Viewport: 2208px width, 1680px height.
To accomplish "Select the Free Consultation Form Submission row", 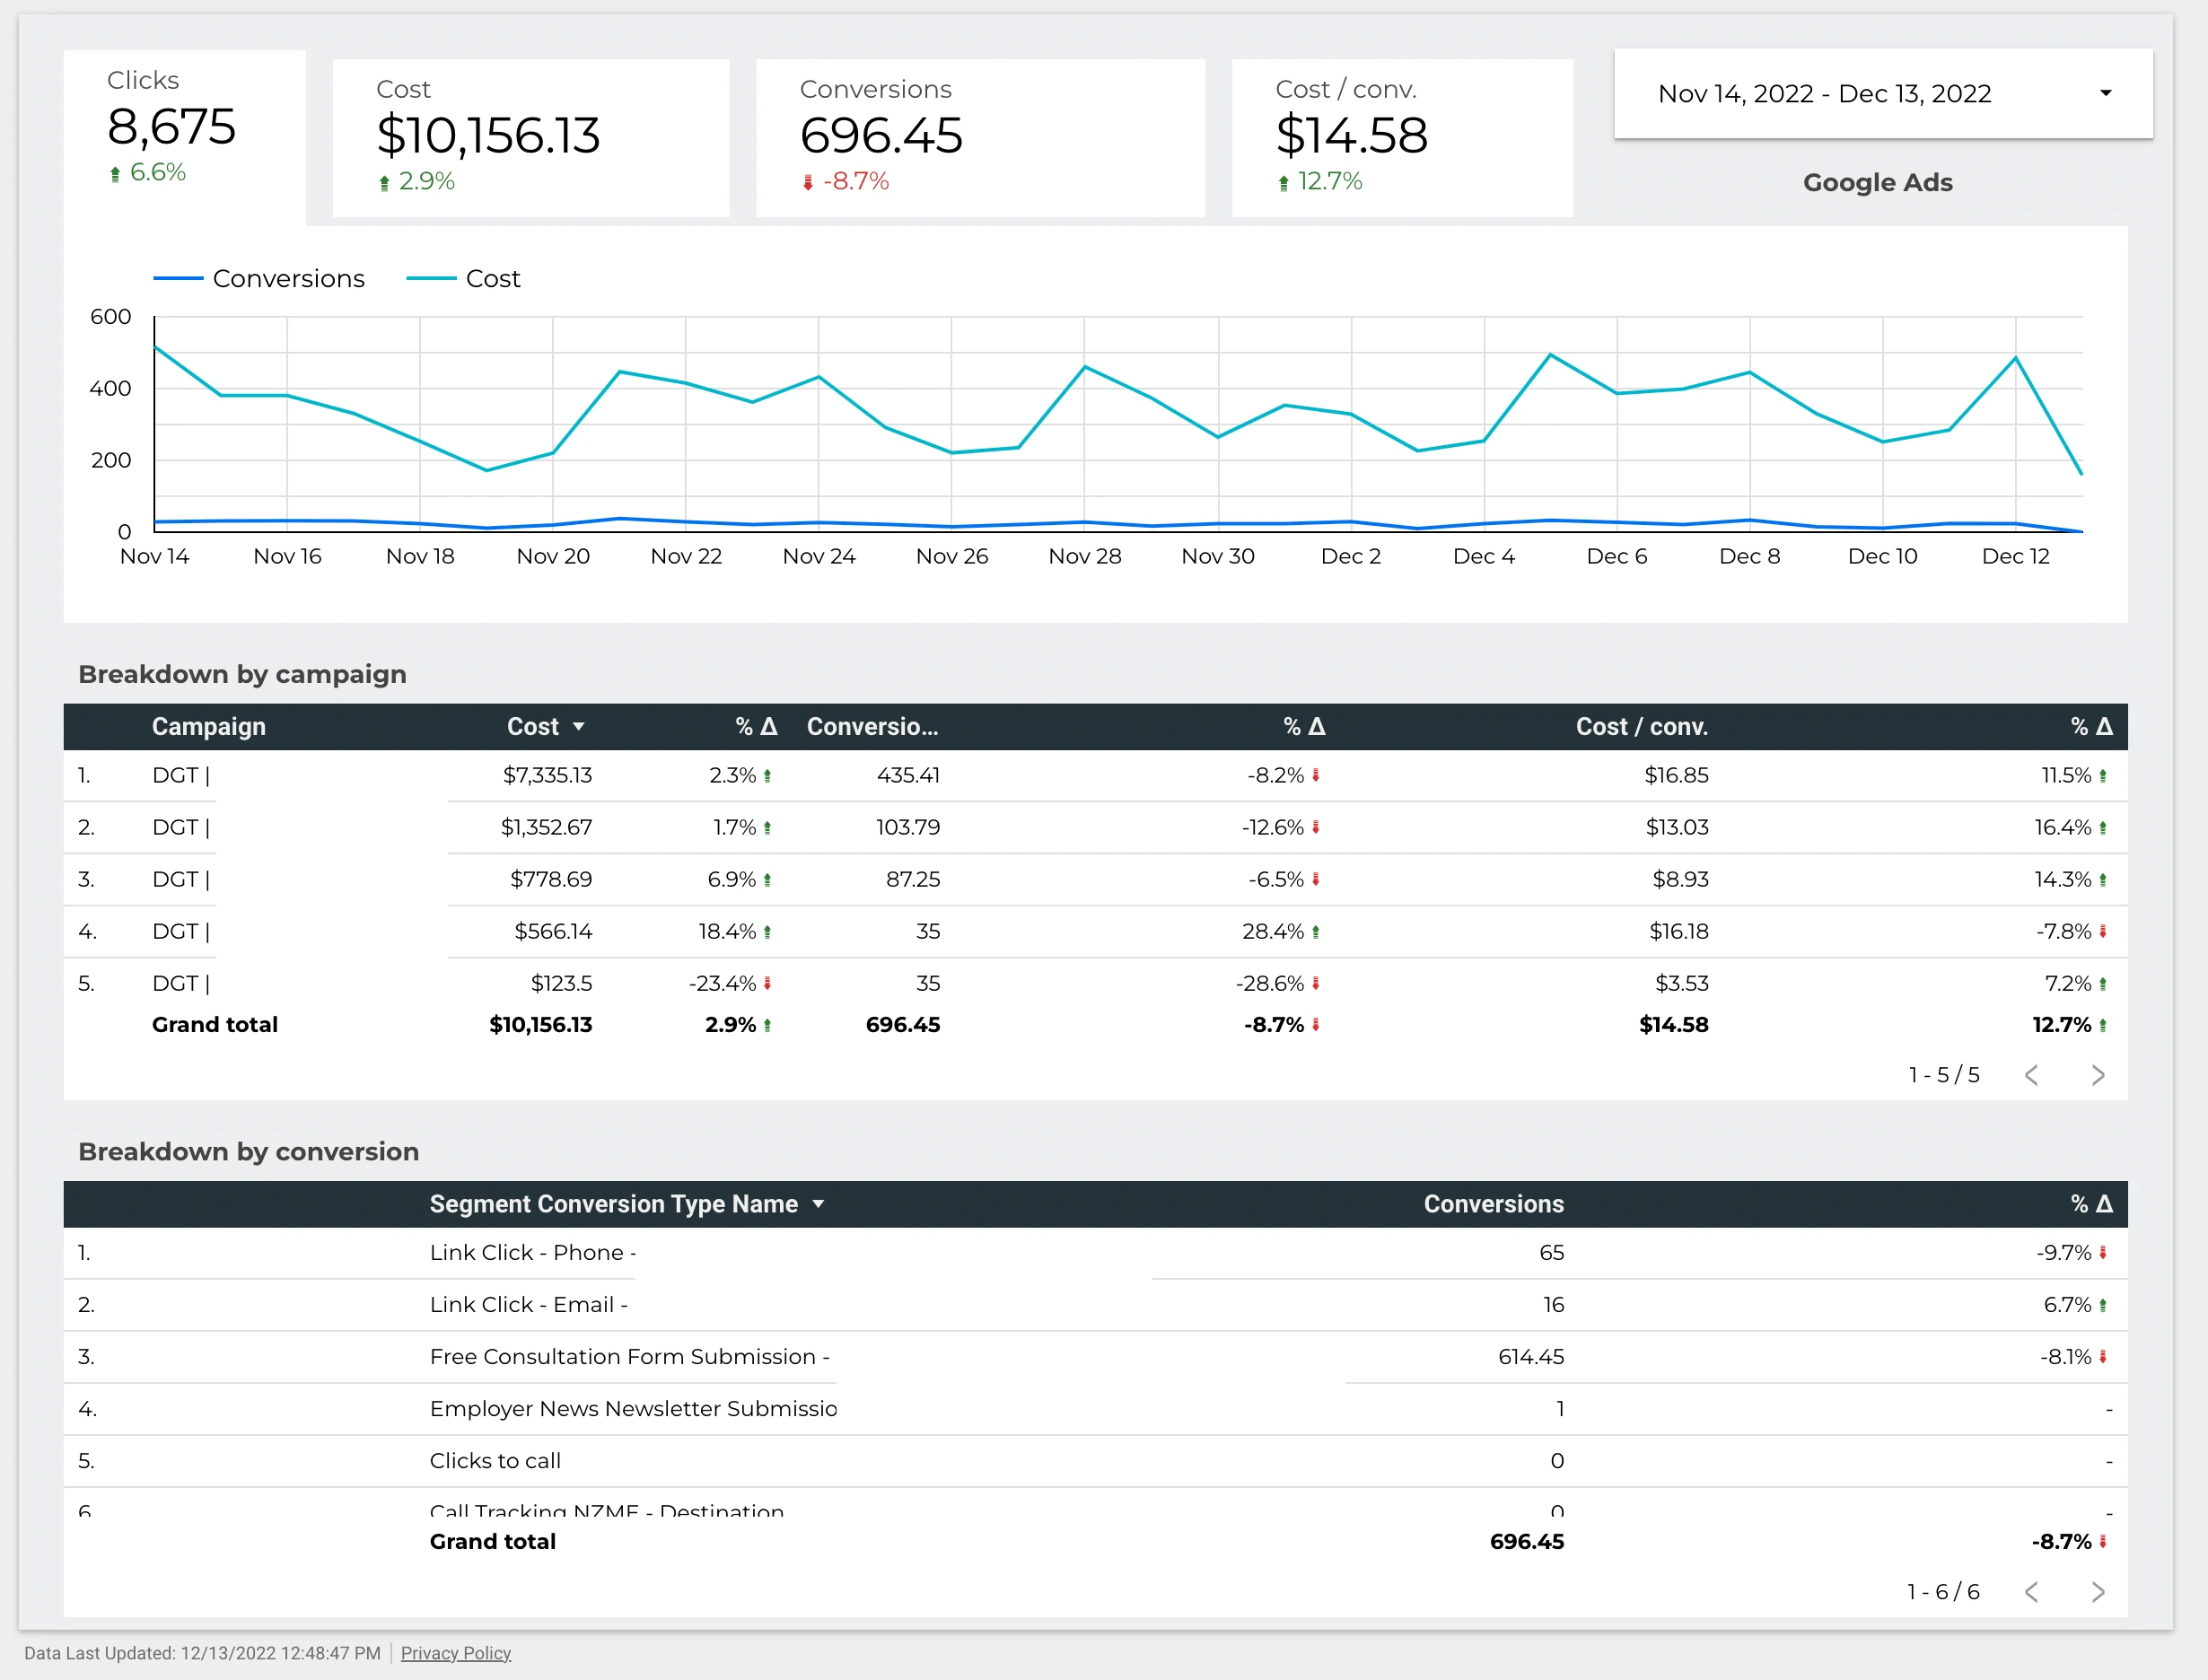I will pyautogui.click(x=629, y=1357).
